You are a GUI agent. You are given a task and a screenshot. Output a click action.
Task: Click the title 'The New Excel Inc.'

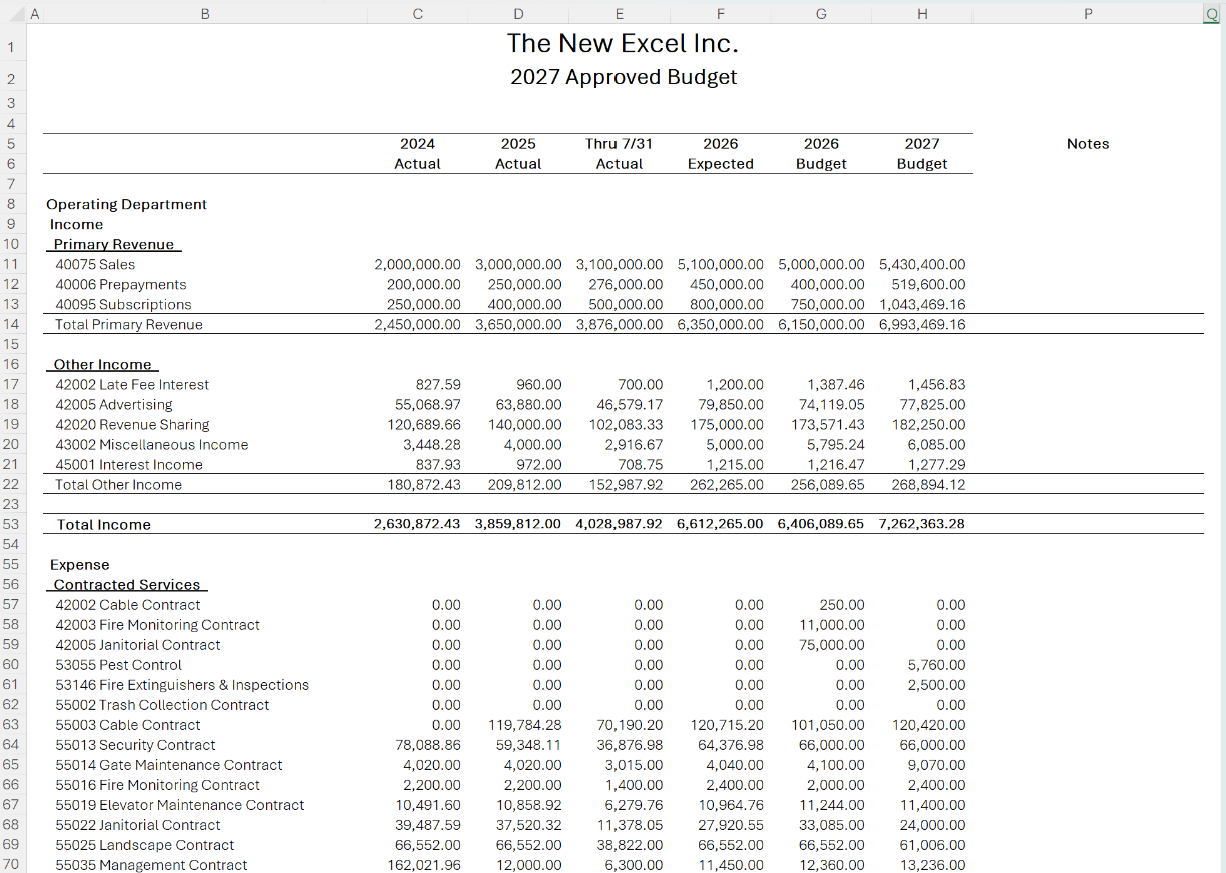(x=622, y=44)
